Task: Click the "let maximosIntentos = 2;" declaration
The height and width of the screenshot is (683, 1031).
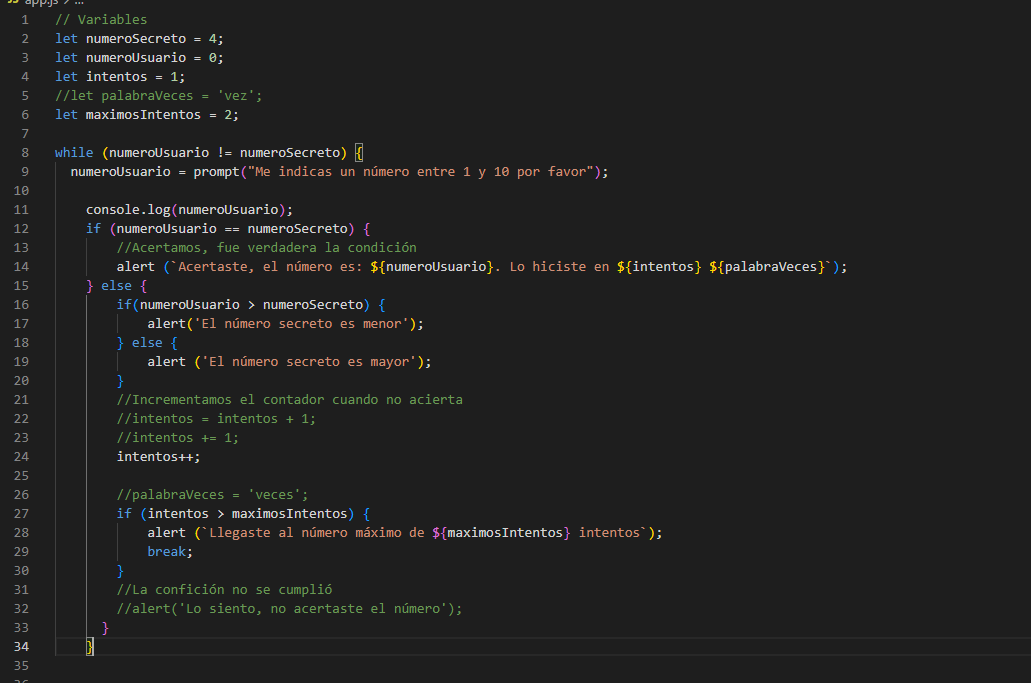Action: (x=147, y=115)
